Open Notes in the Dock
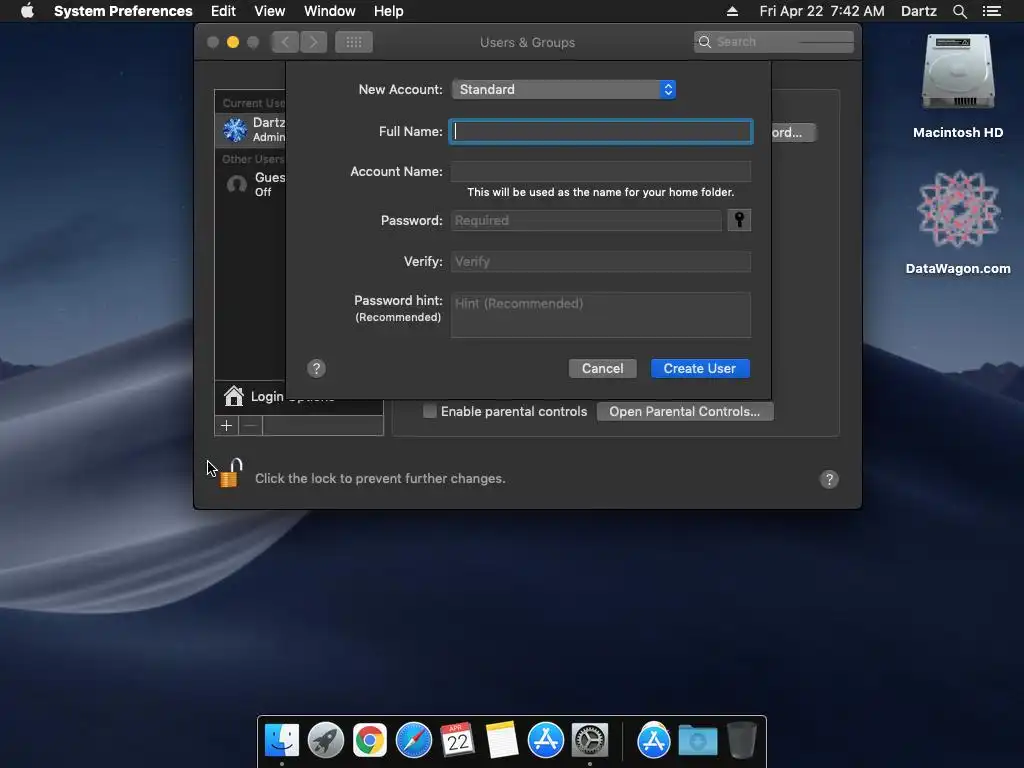Image resolution: width=1024 pixels, height=768 pixels. click(x=502, y=740)
